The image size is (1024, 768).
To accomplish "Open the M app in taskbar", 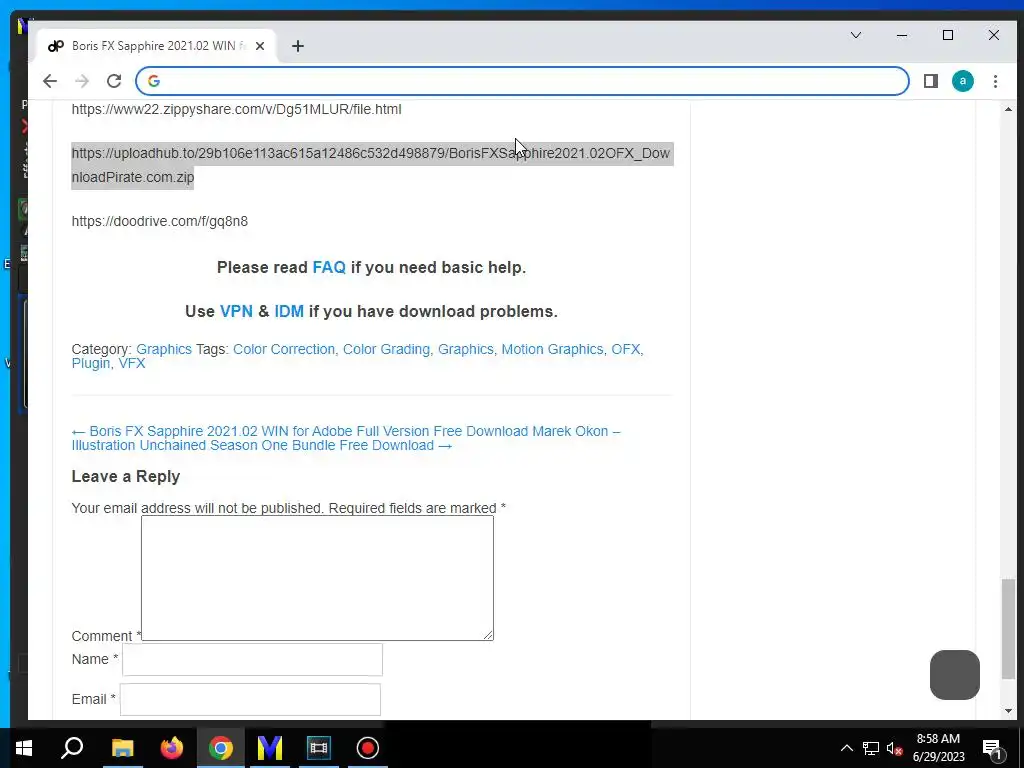I will click(x=270, y=748).
